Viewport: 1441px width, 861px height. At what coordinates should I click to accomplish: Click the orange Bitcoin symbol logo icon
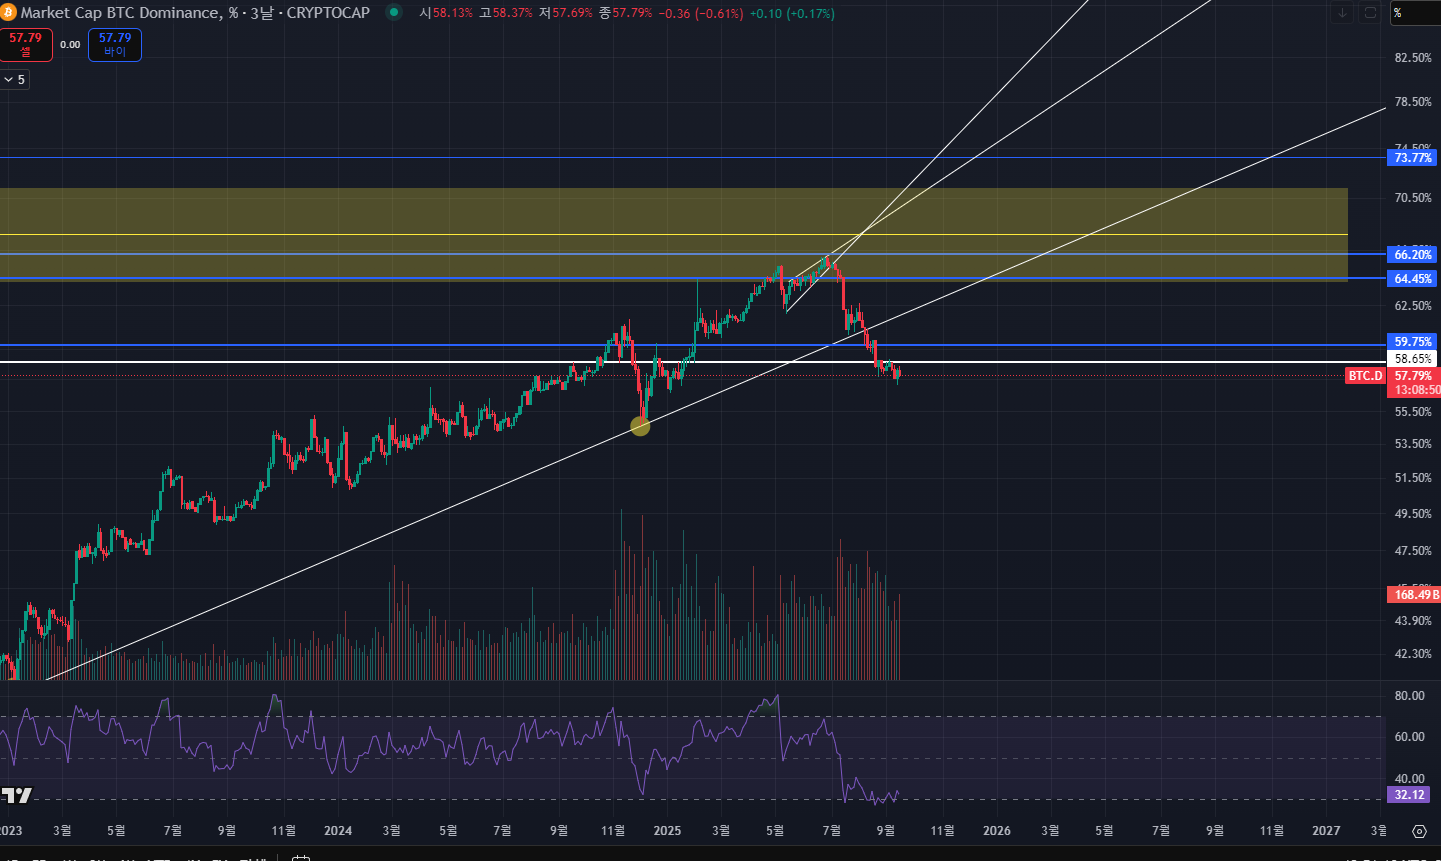8,13
